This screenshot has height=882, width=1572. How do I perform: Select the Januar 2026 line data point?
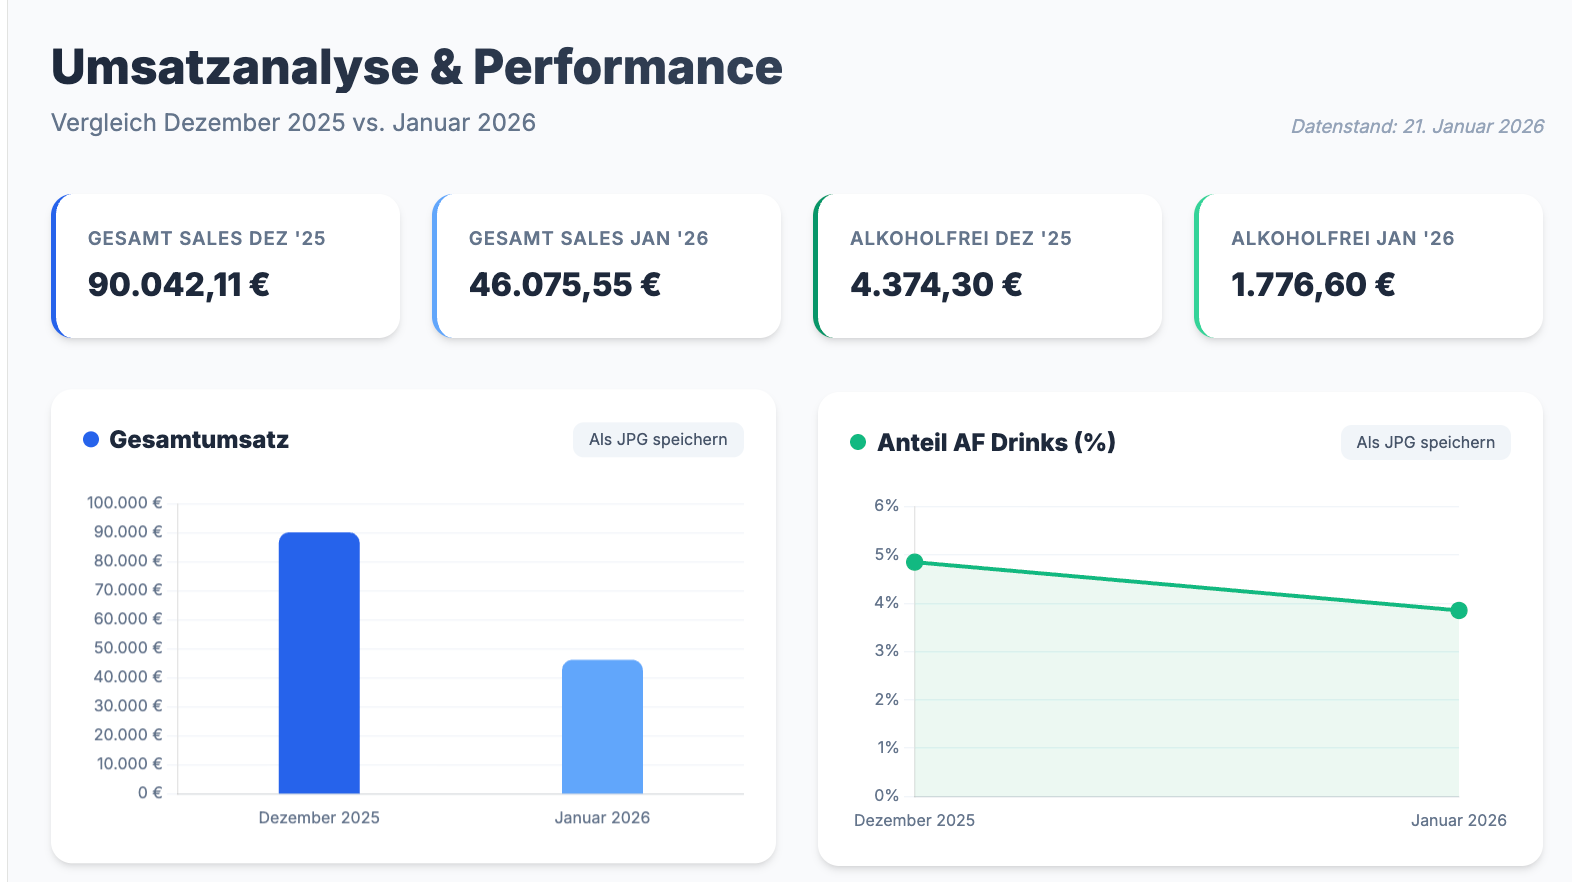click(x=1459, y=610)
